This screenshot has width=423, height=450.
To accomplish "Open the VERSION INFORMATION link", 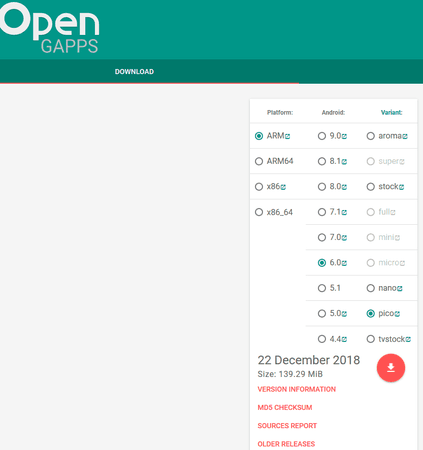I will coord(296,389).
